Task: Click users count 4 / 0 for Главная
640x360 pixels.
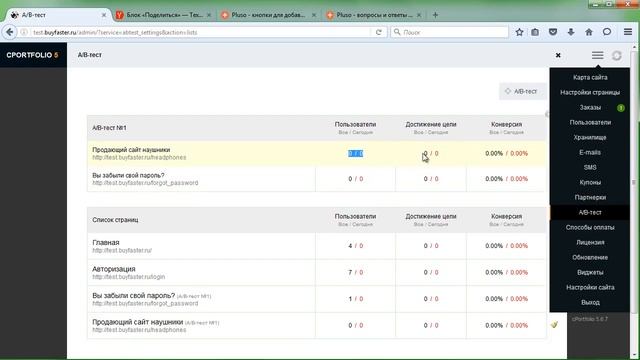Action: (356, 246)
